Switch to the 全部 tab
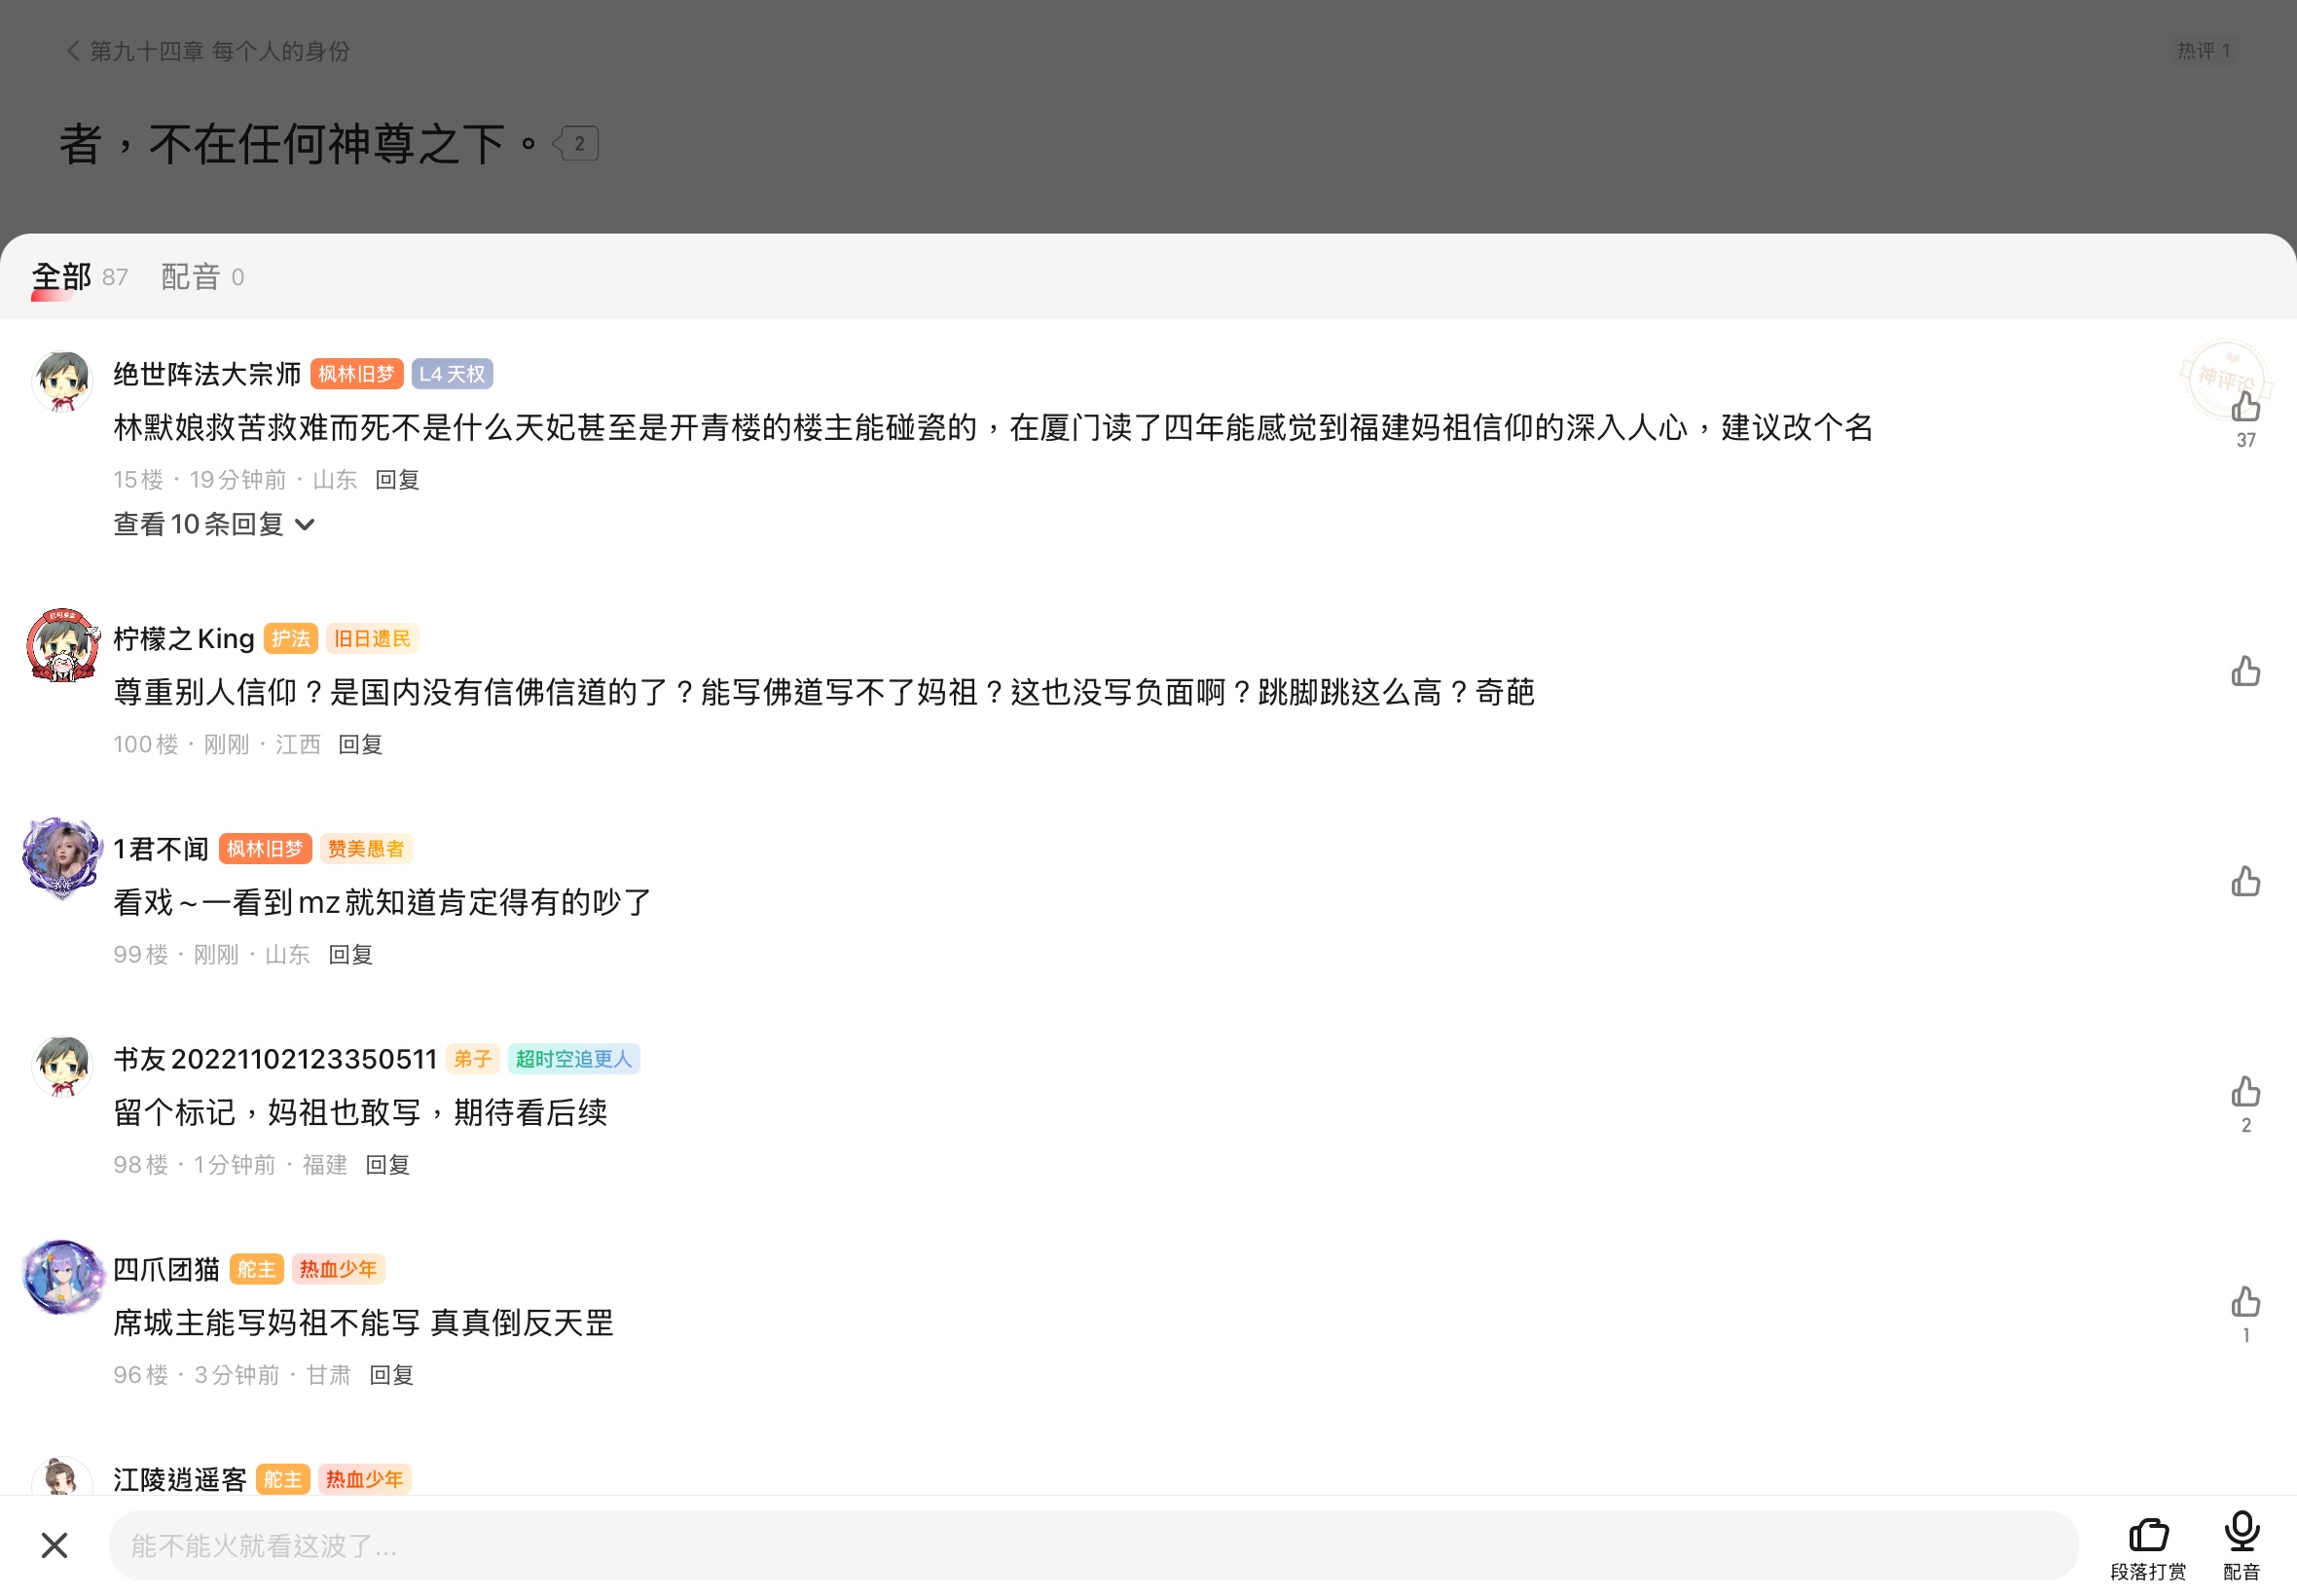 click(62, 277)
